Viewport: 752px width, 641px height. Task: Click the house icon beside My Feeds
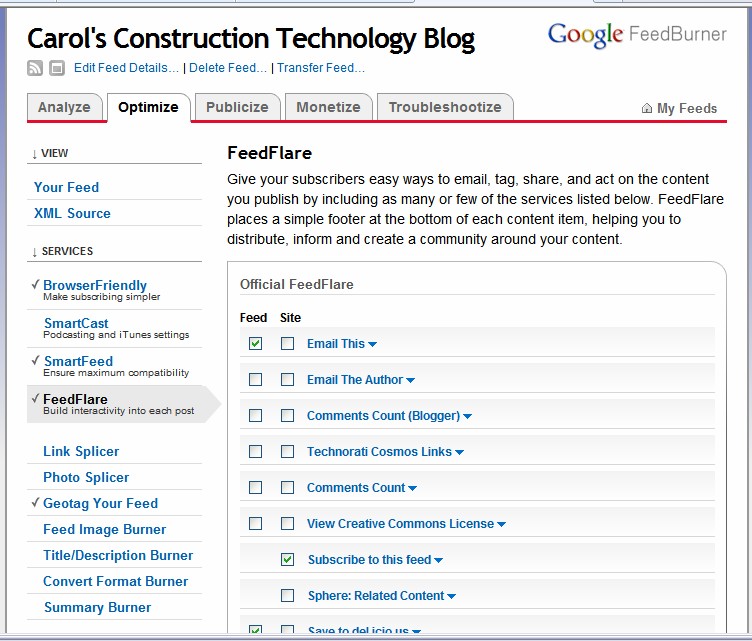pyautogui.click(x=646, y=108)
